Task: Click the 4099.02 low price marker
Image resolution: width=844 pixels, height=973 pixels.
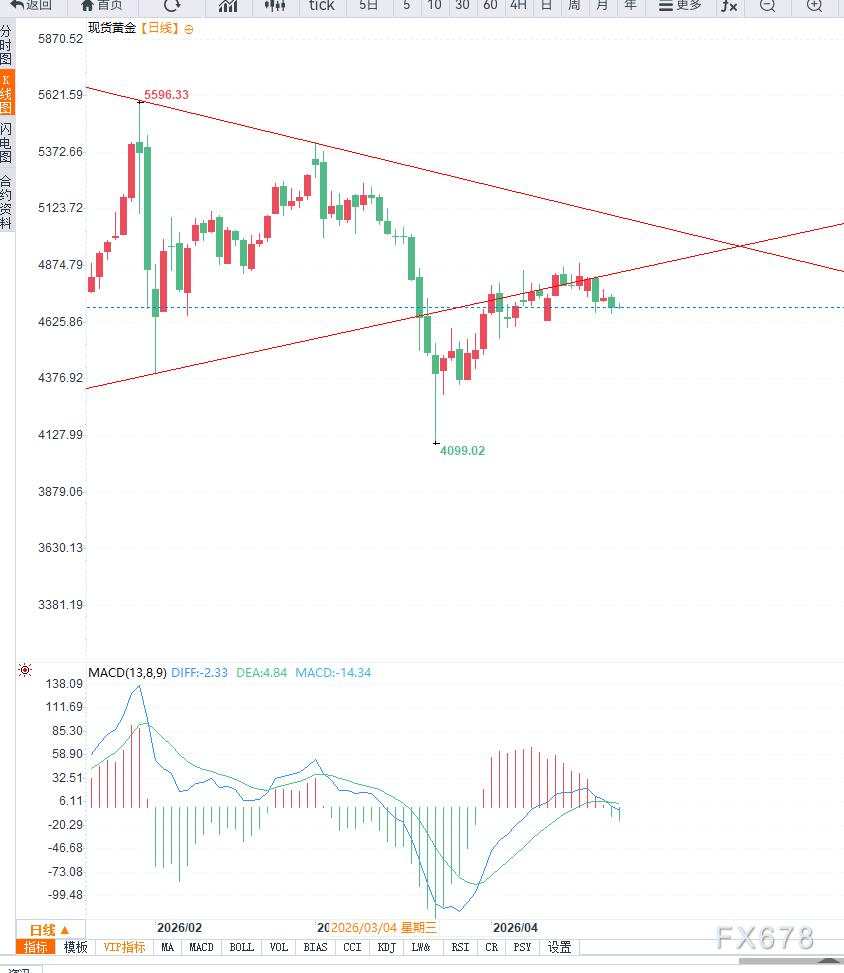Action: click(462, 451)
